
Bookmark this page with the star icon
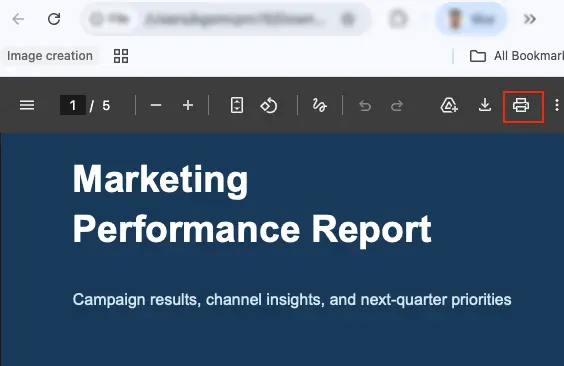pos(347,19)
